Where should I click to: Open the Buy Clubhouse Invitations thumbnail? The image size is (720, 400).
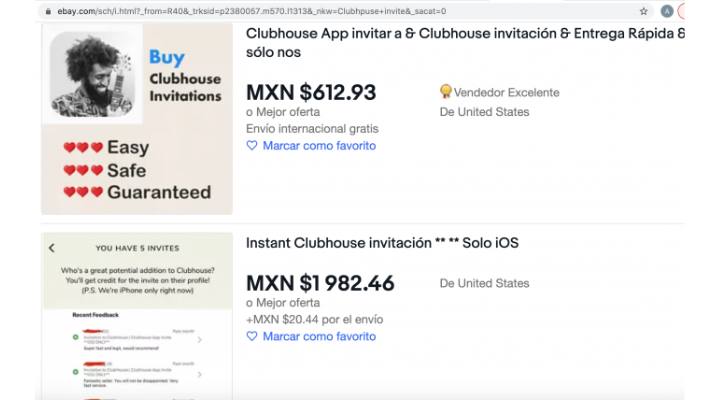pyautogui.click(x=137, y=120)
